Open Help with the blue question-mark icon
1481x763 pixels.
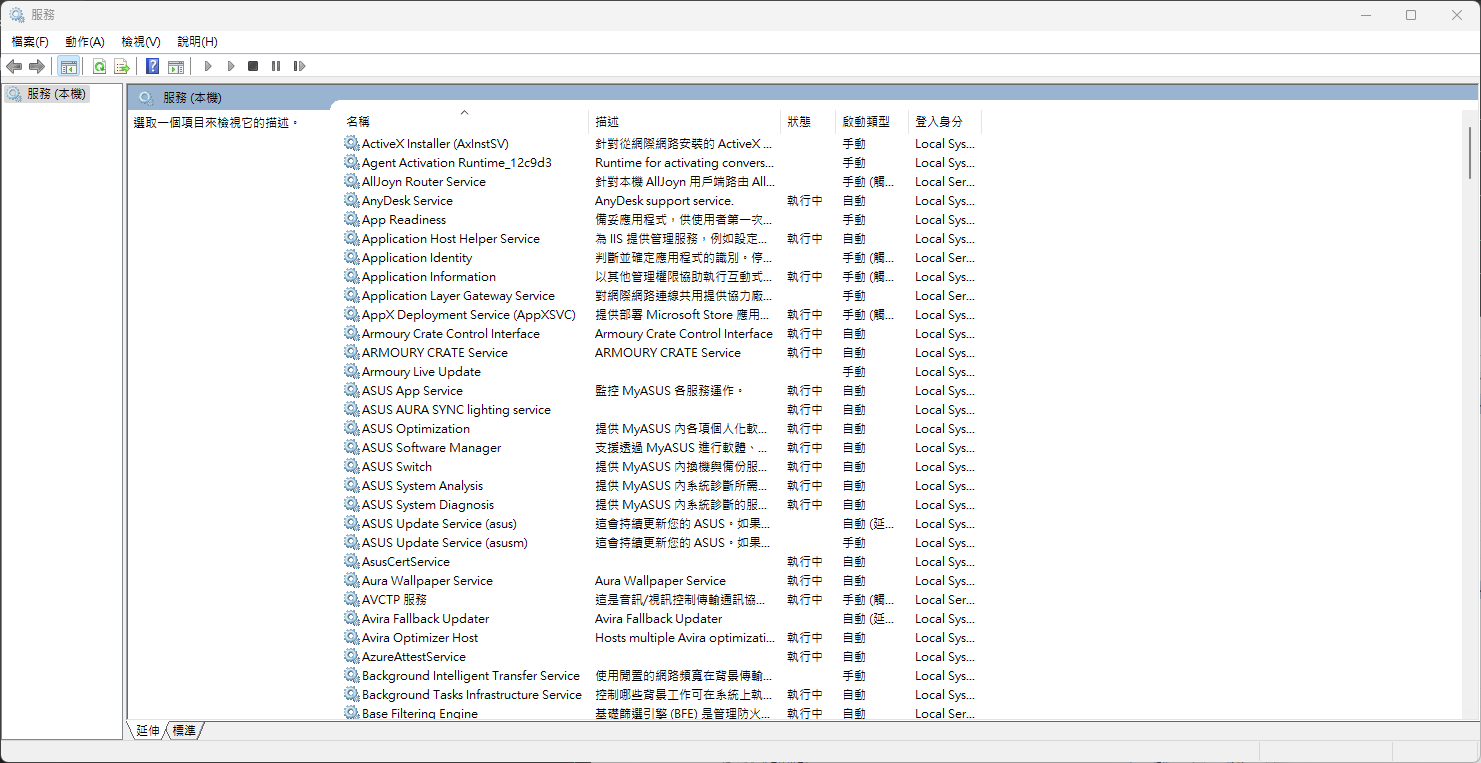pyautogui.click(x=153, y=66)
